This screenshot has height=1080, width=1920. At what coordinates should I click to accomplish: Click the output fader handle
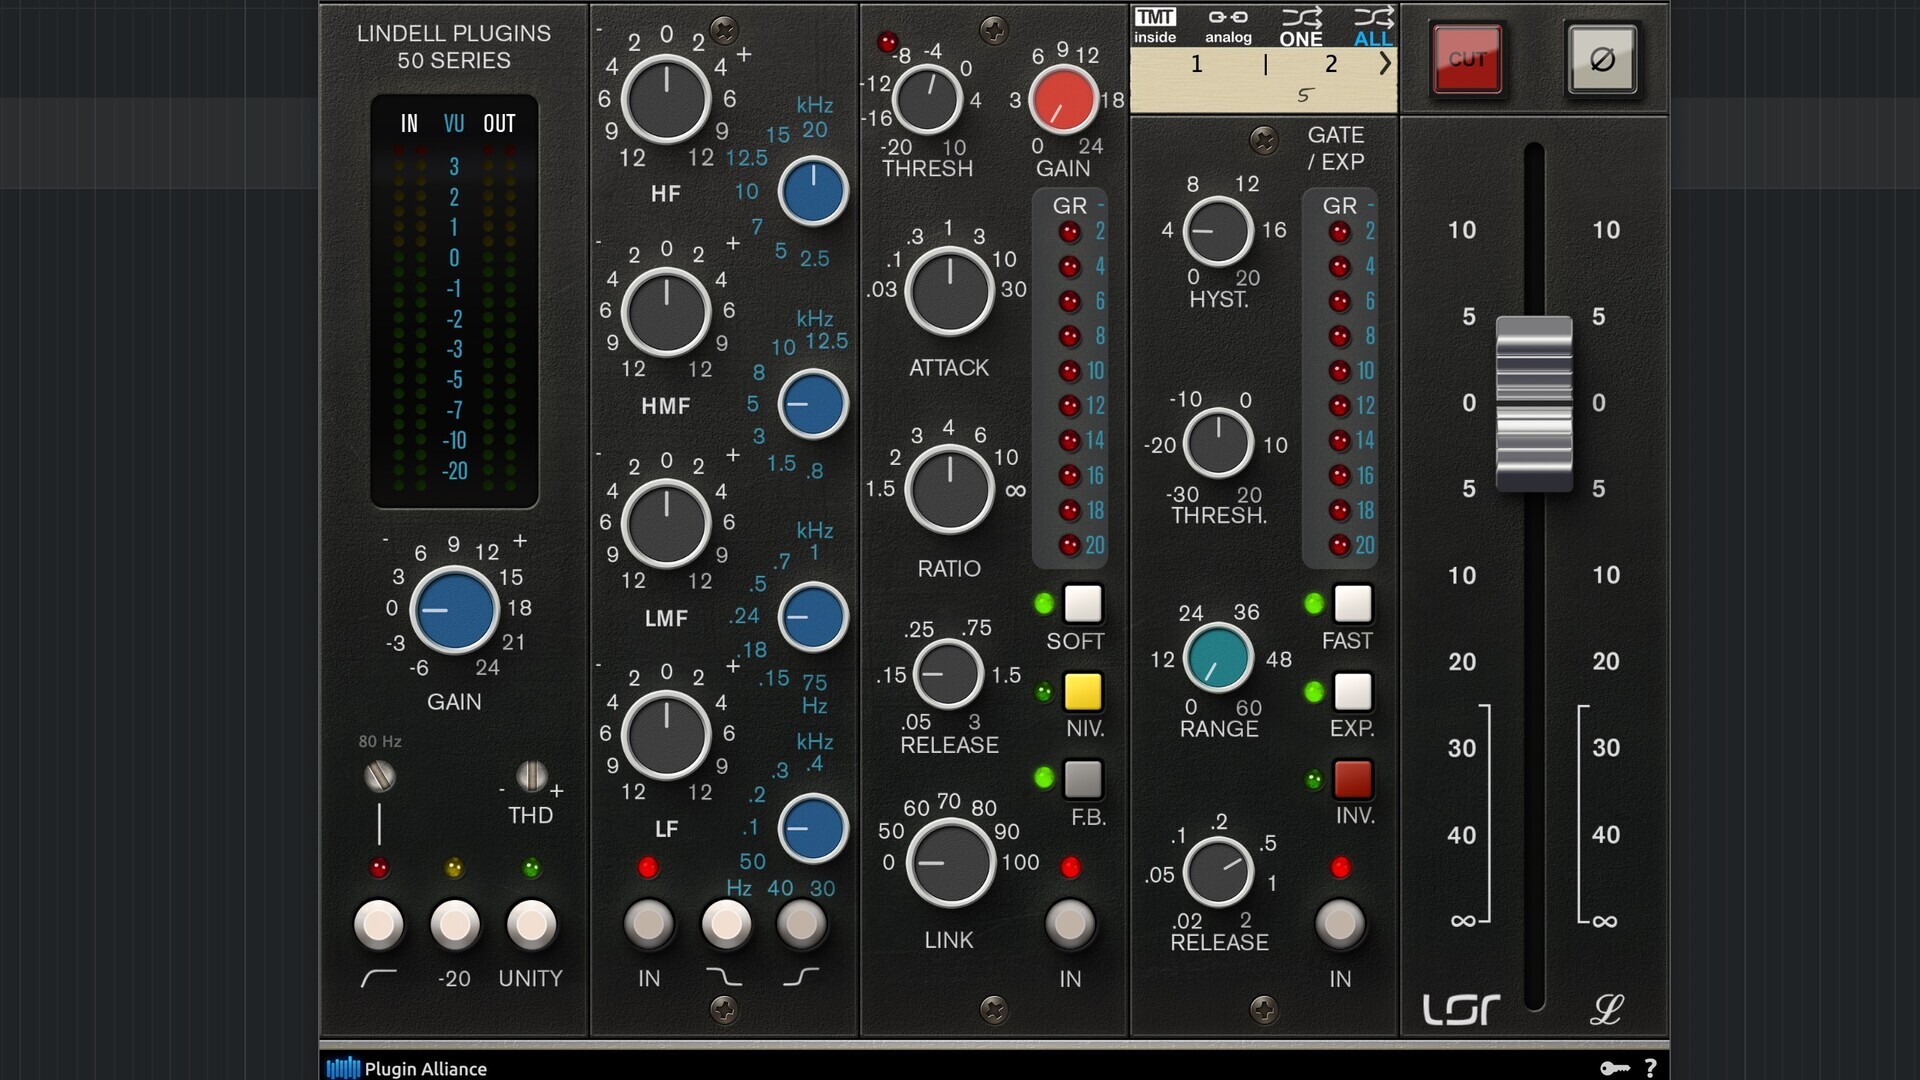pyautogui.click(x=1534, y=403)
